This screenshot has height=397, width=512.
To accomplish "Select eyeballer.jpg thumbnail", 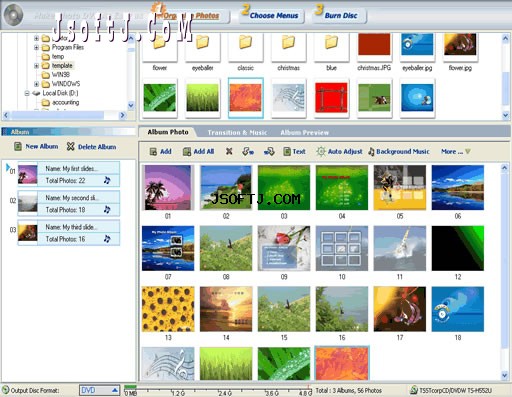I will click(417, 48).
